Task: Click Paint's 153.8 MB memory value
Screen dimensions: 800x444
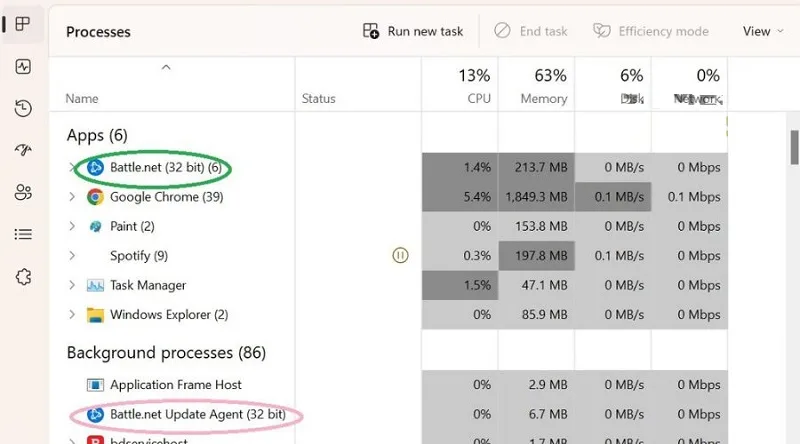Action: [x=541, y=227]
